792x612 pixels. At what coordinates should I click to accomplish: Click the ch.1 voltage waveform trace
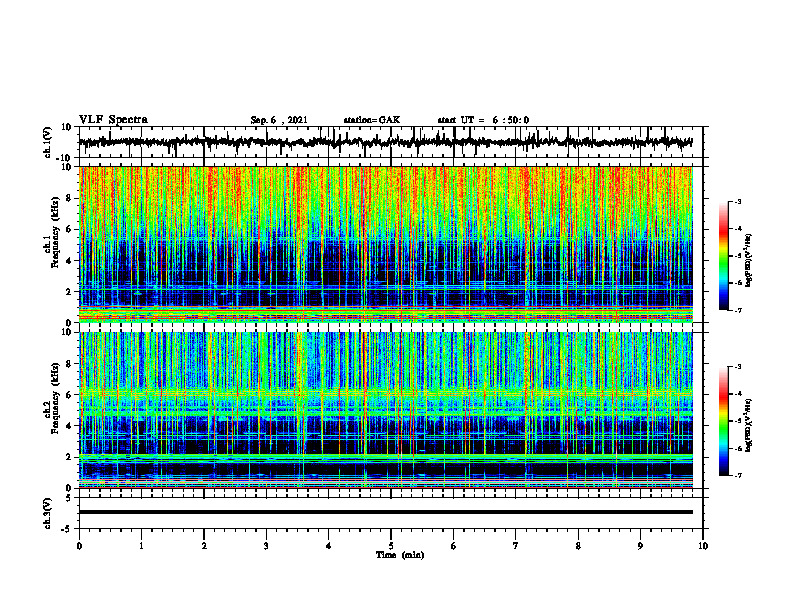coord(385,142)
